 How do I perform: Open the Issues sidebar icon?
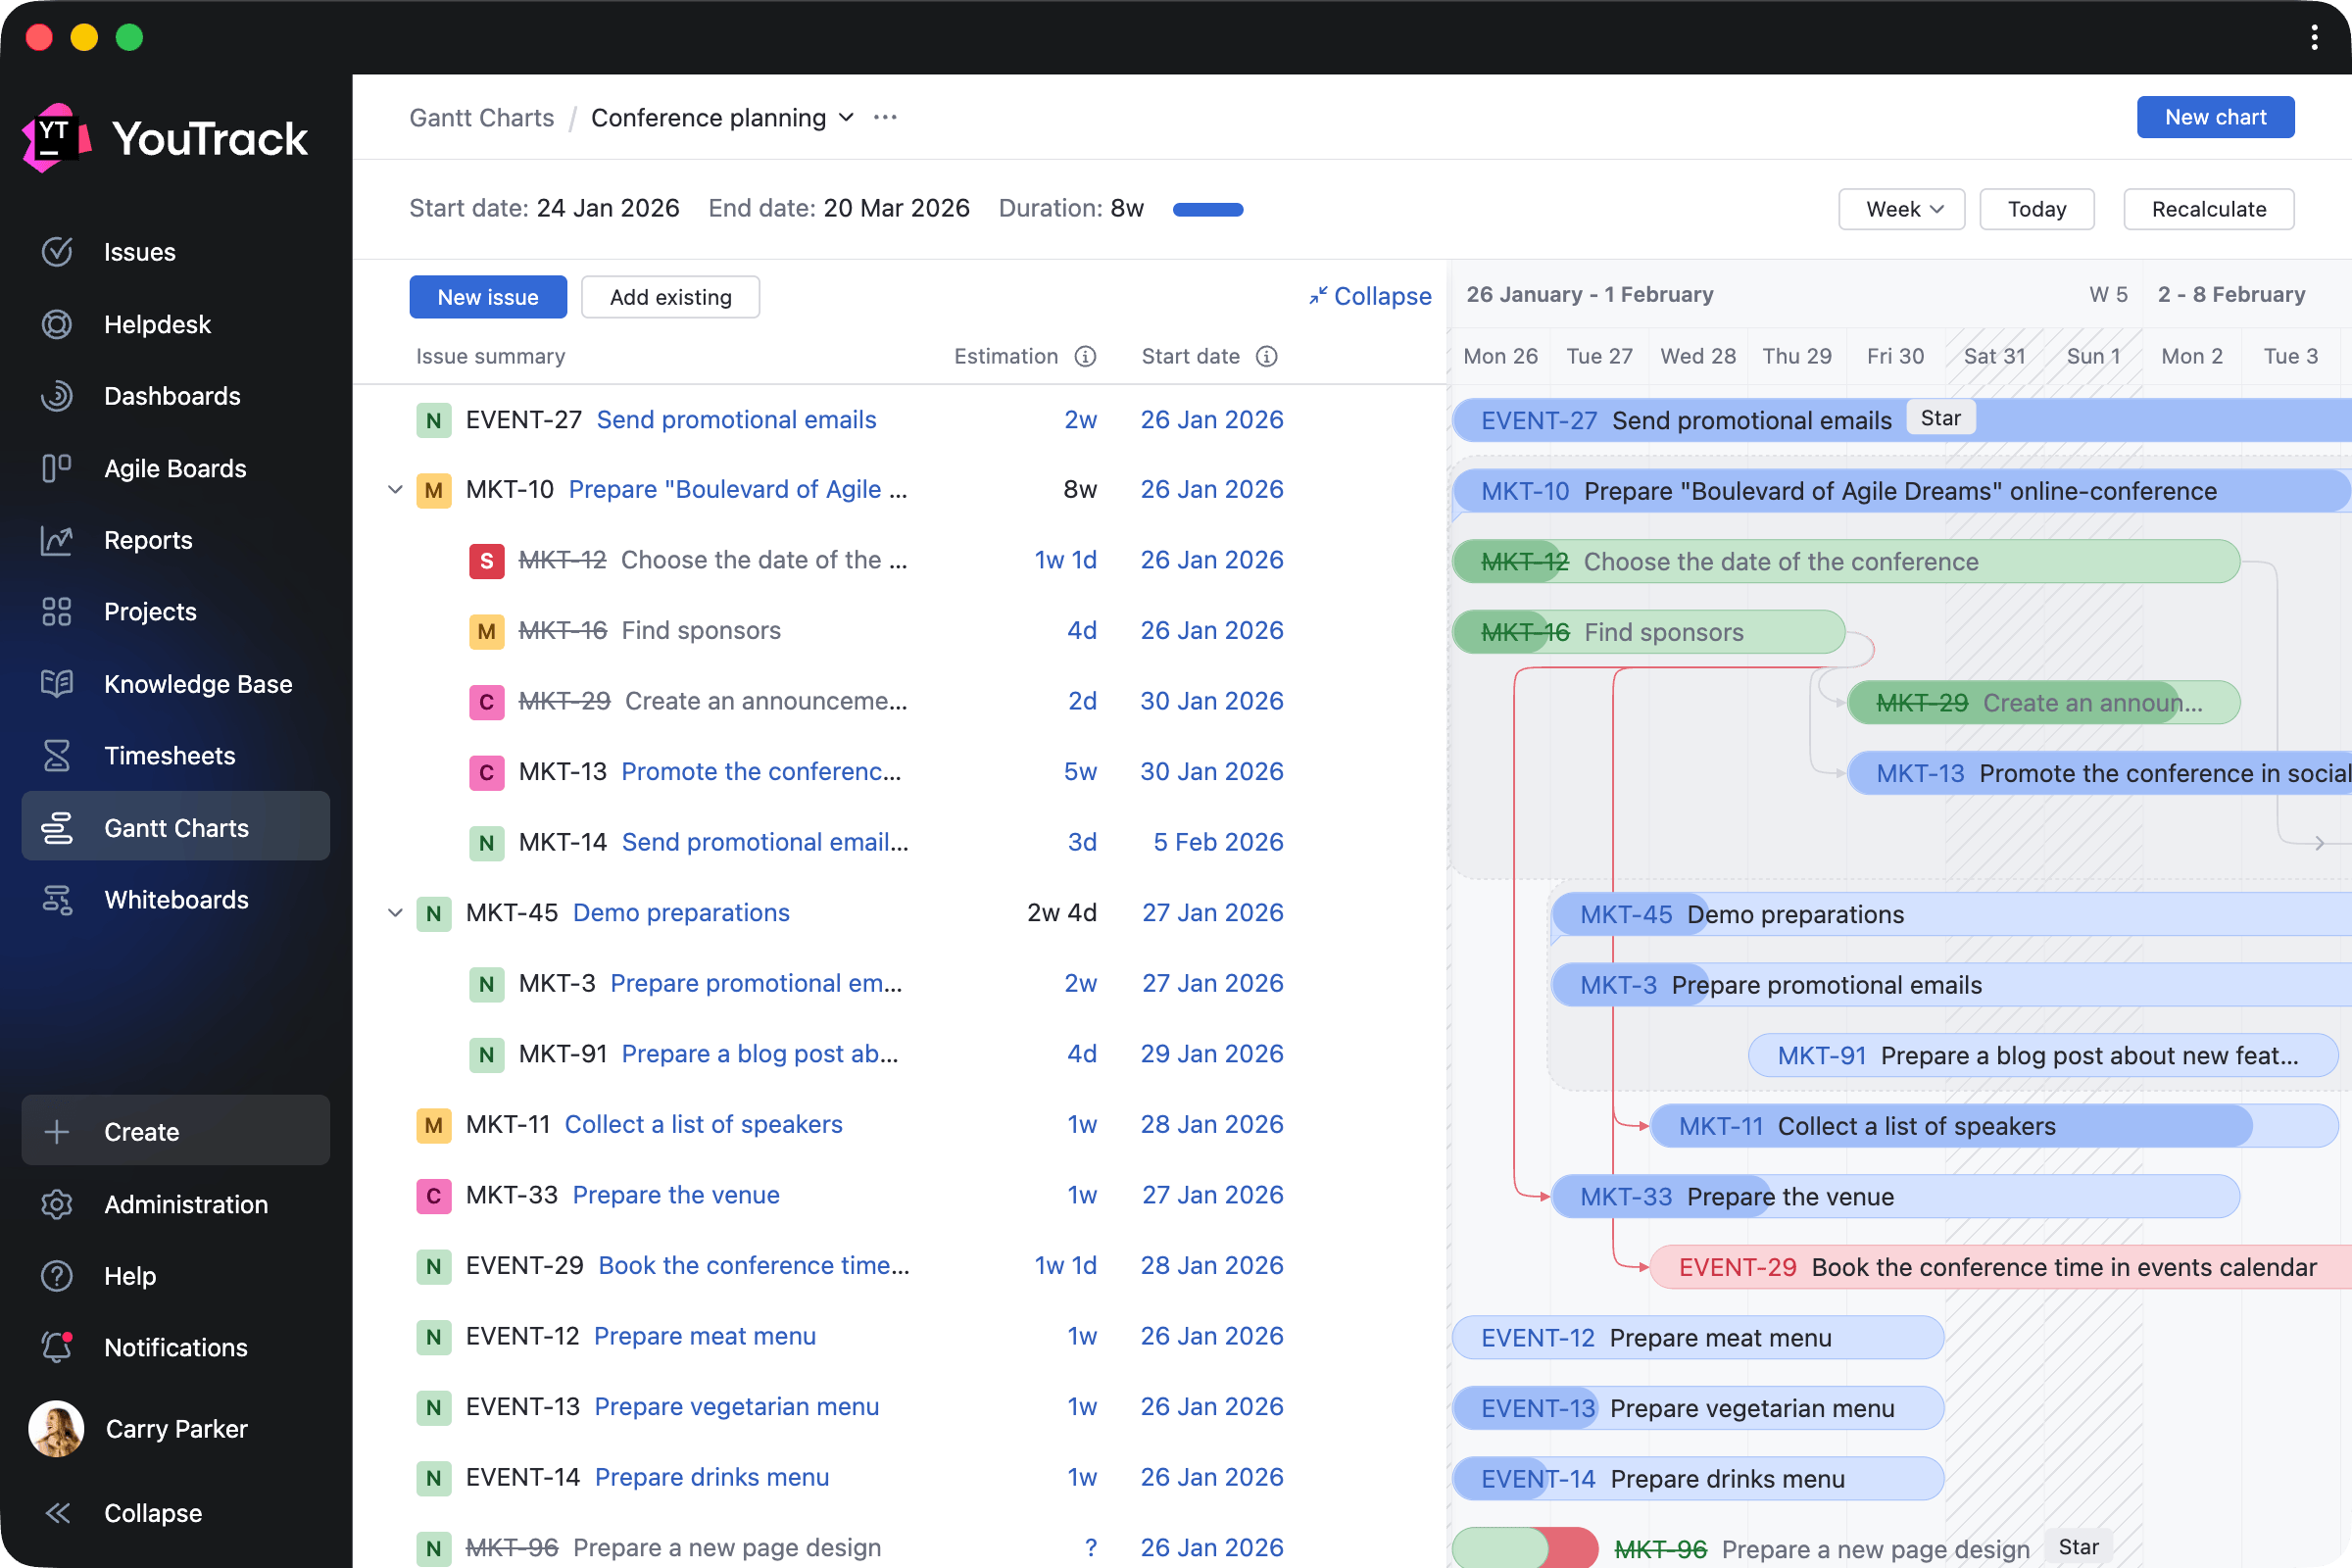click(57, 252)
